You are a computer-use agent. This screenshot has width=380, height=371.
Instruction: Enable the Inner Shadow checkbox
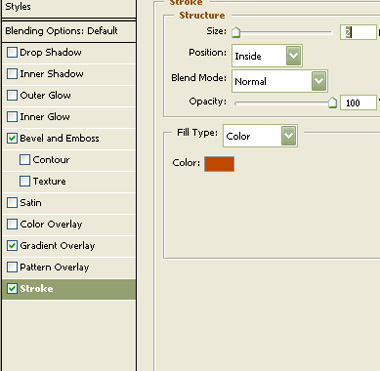point(12,74)
